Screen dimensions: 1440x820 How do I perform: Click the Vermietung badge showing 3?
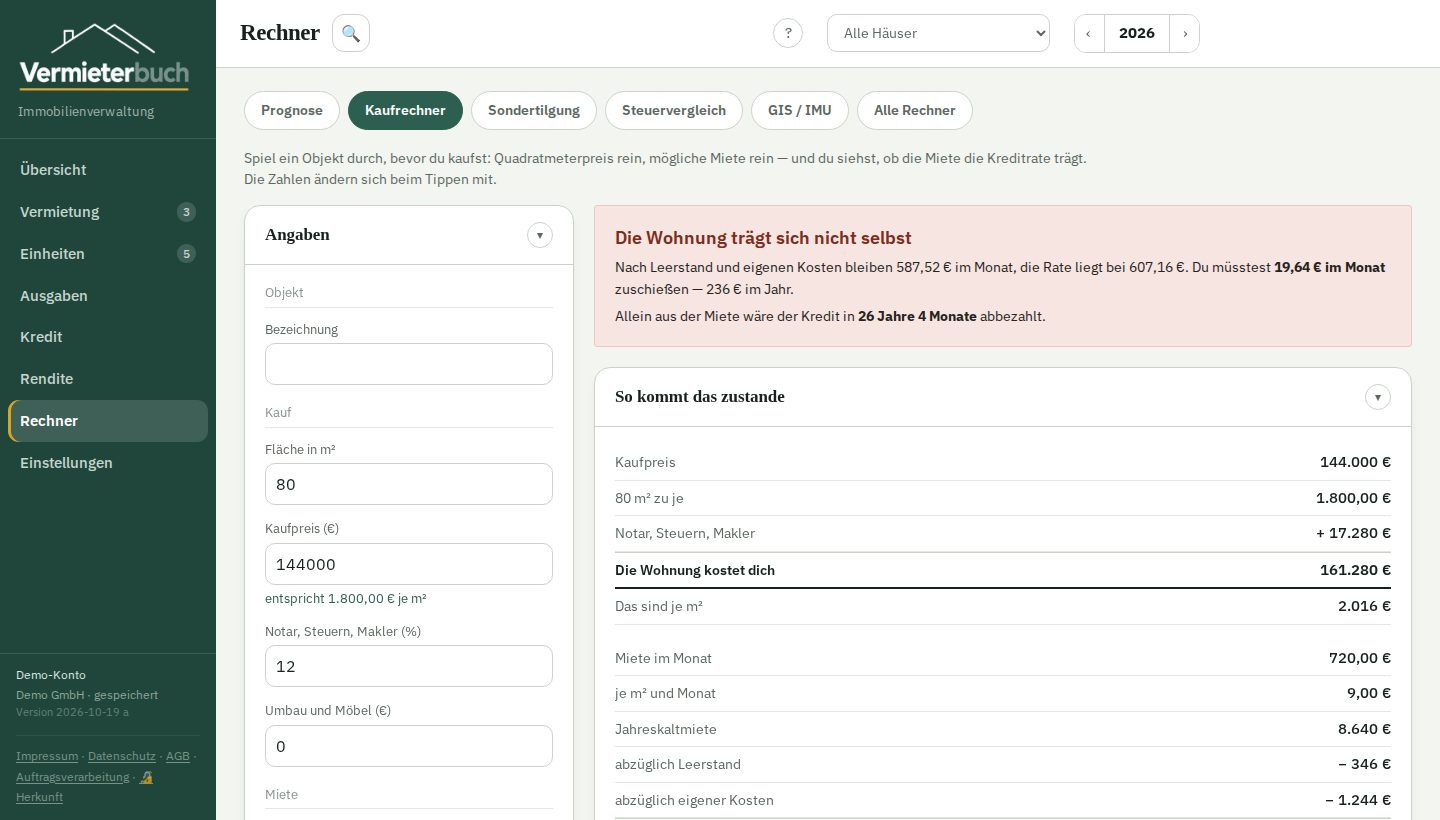click(186, 212)
